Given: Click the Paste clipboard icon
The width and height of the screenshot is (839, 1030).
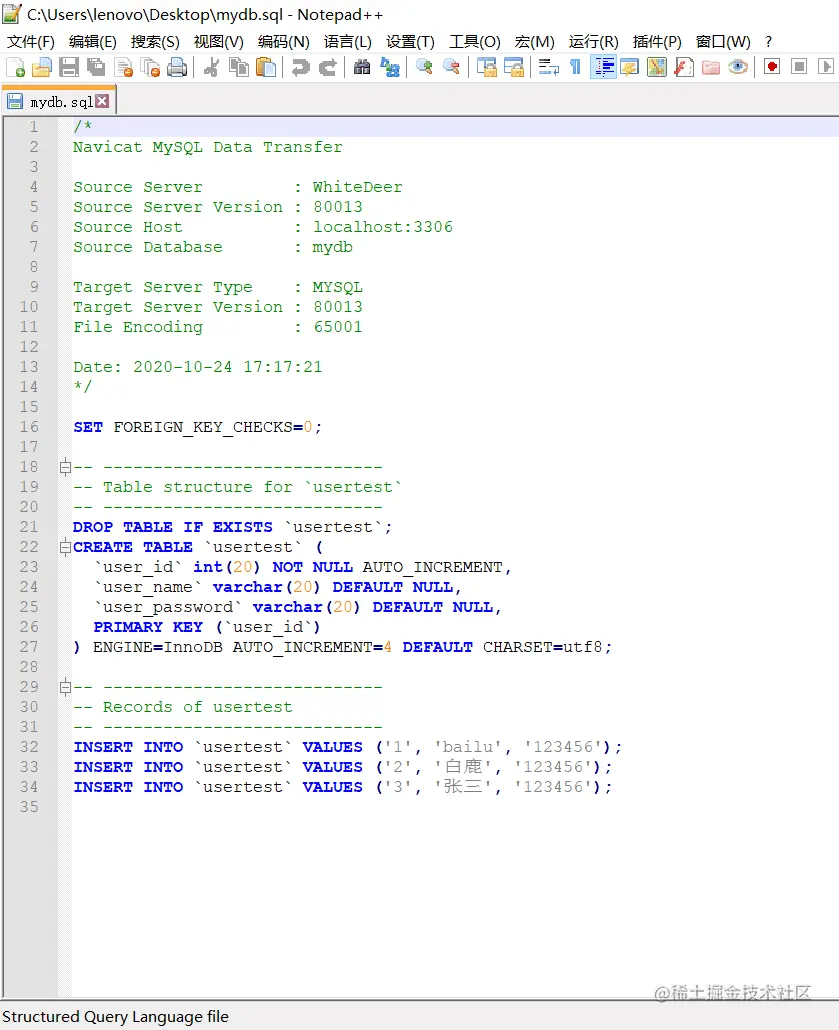Looking at the screenshot, I should [265, 67].
